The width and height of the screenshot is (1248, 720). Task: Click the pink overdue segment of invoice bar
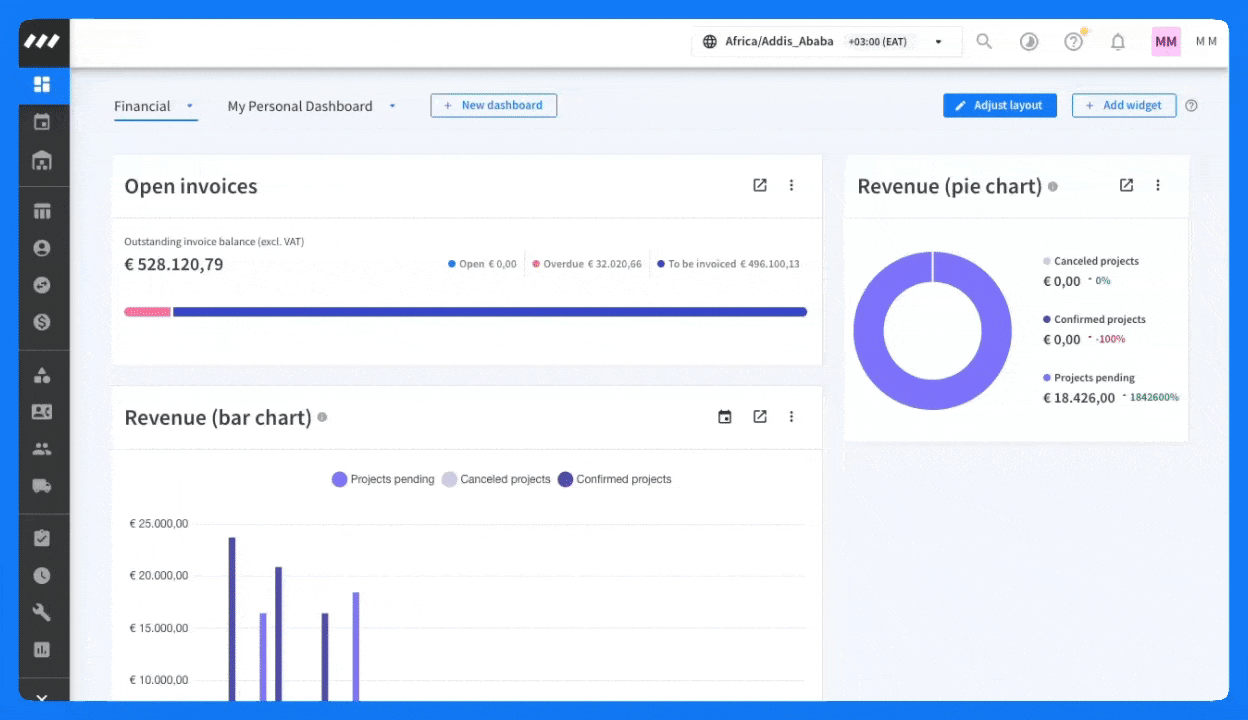pyautogui.click(x=147, y=312)
